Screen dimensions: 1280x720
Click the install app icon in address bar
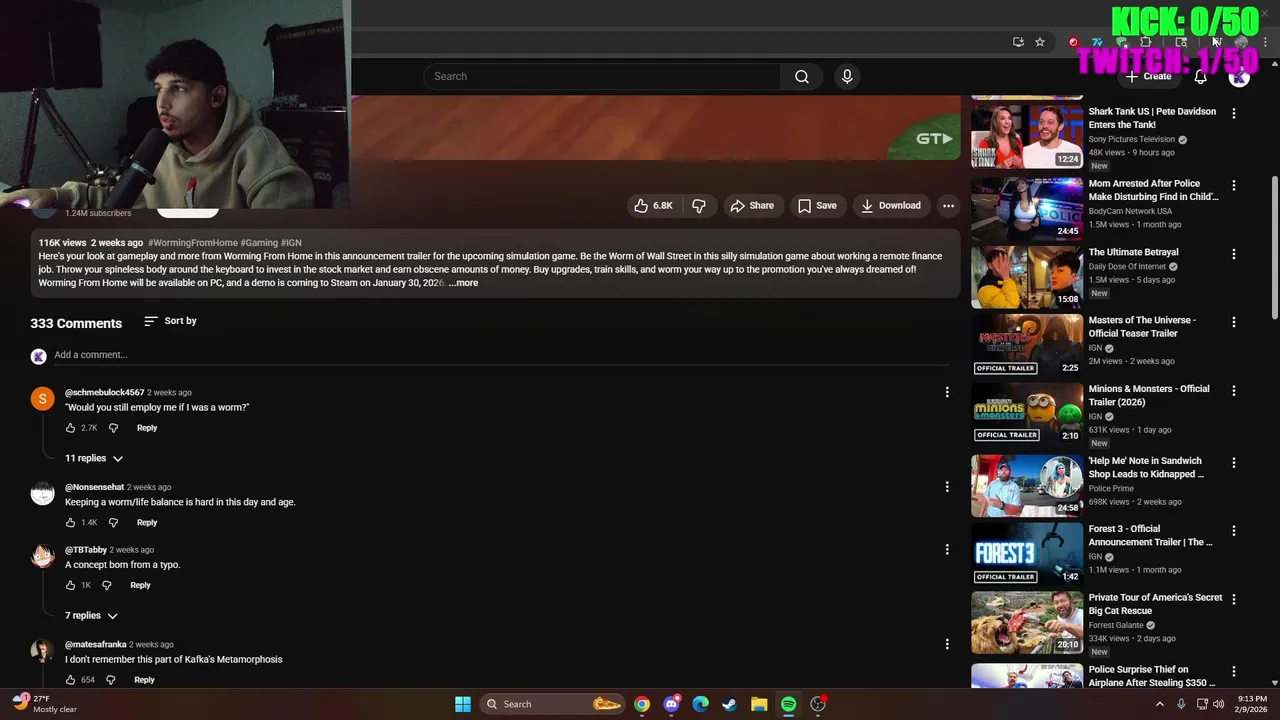1018,42
